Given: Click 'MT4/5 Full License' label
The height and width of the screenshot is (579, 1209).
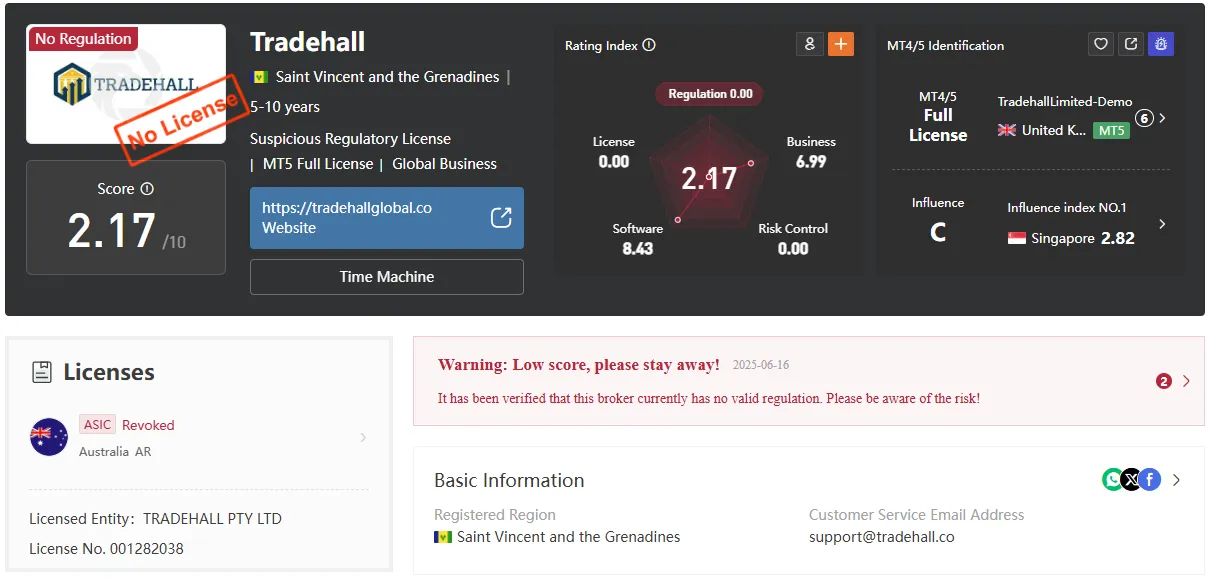Looking at the screenshot, I should pos(938,117).
